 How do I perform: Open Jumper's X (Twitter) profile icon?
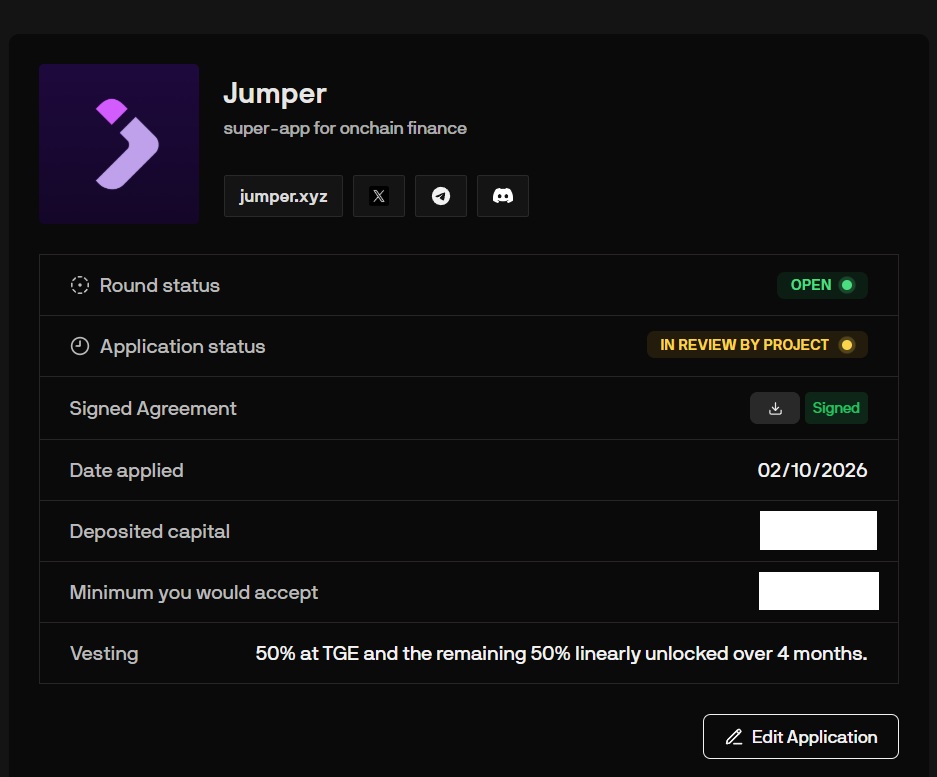pyautogui.click(x=379, y=196)
